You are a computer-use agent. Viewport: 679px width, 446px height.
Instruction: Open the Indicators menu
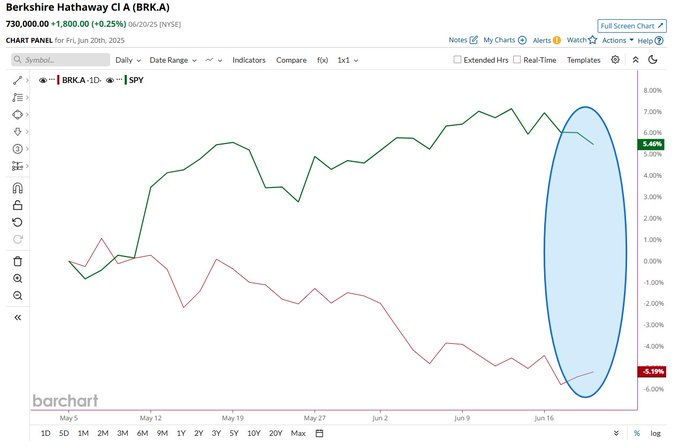pos(249,60)
